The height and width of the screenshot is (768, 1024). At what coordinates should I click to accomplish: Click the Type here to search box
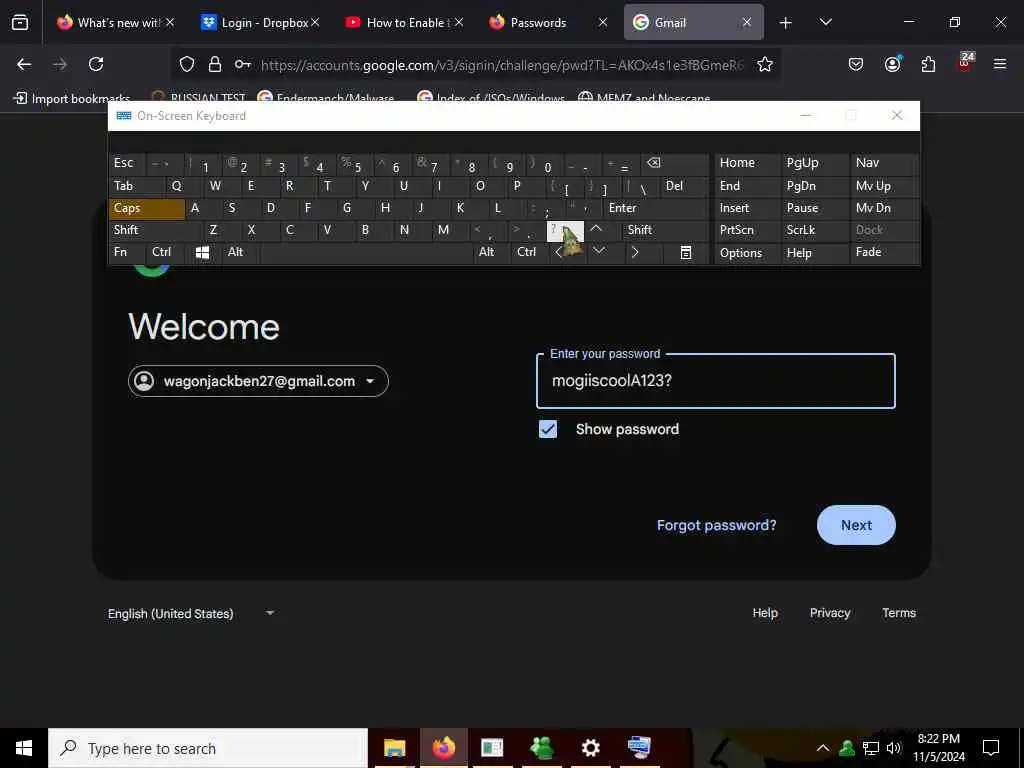[x=208, y=748]
